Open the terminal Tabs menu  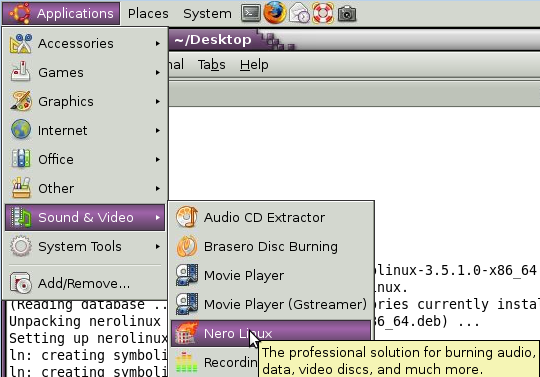211,65
